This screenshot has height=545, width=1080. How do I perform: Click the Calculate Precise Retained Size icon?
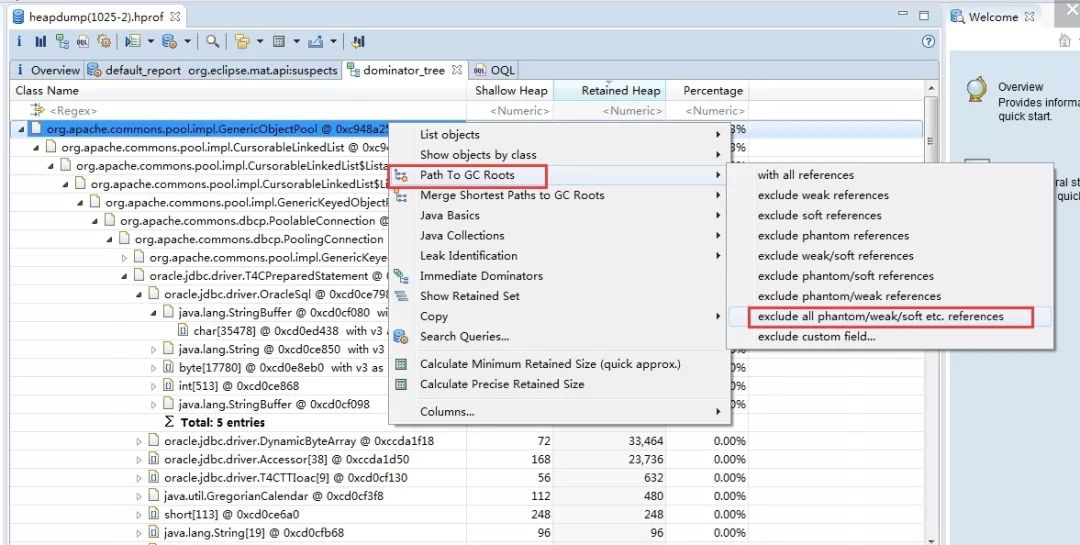click(x=402, y=384)
